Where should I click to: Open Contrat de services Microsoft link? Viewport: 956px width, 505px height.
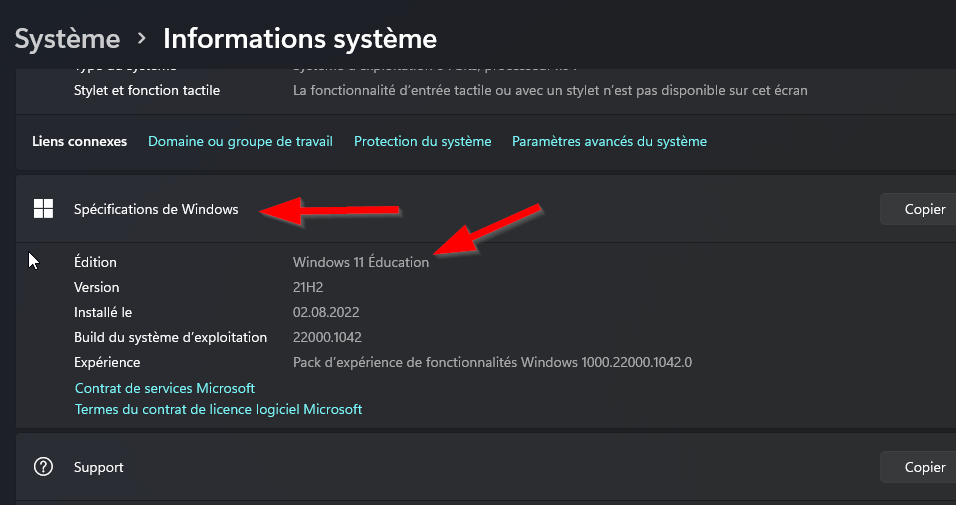[165, 388]
